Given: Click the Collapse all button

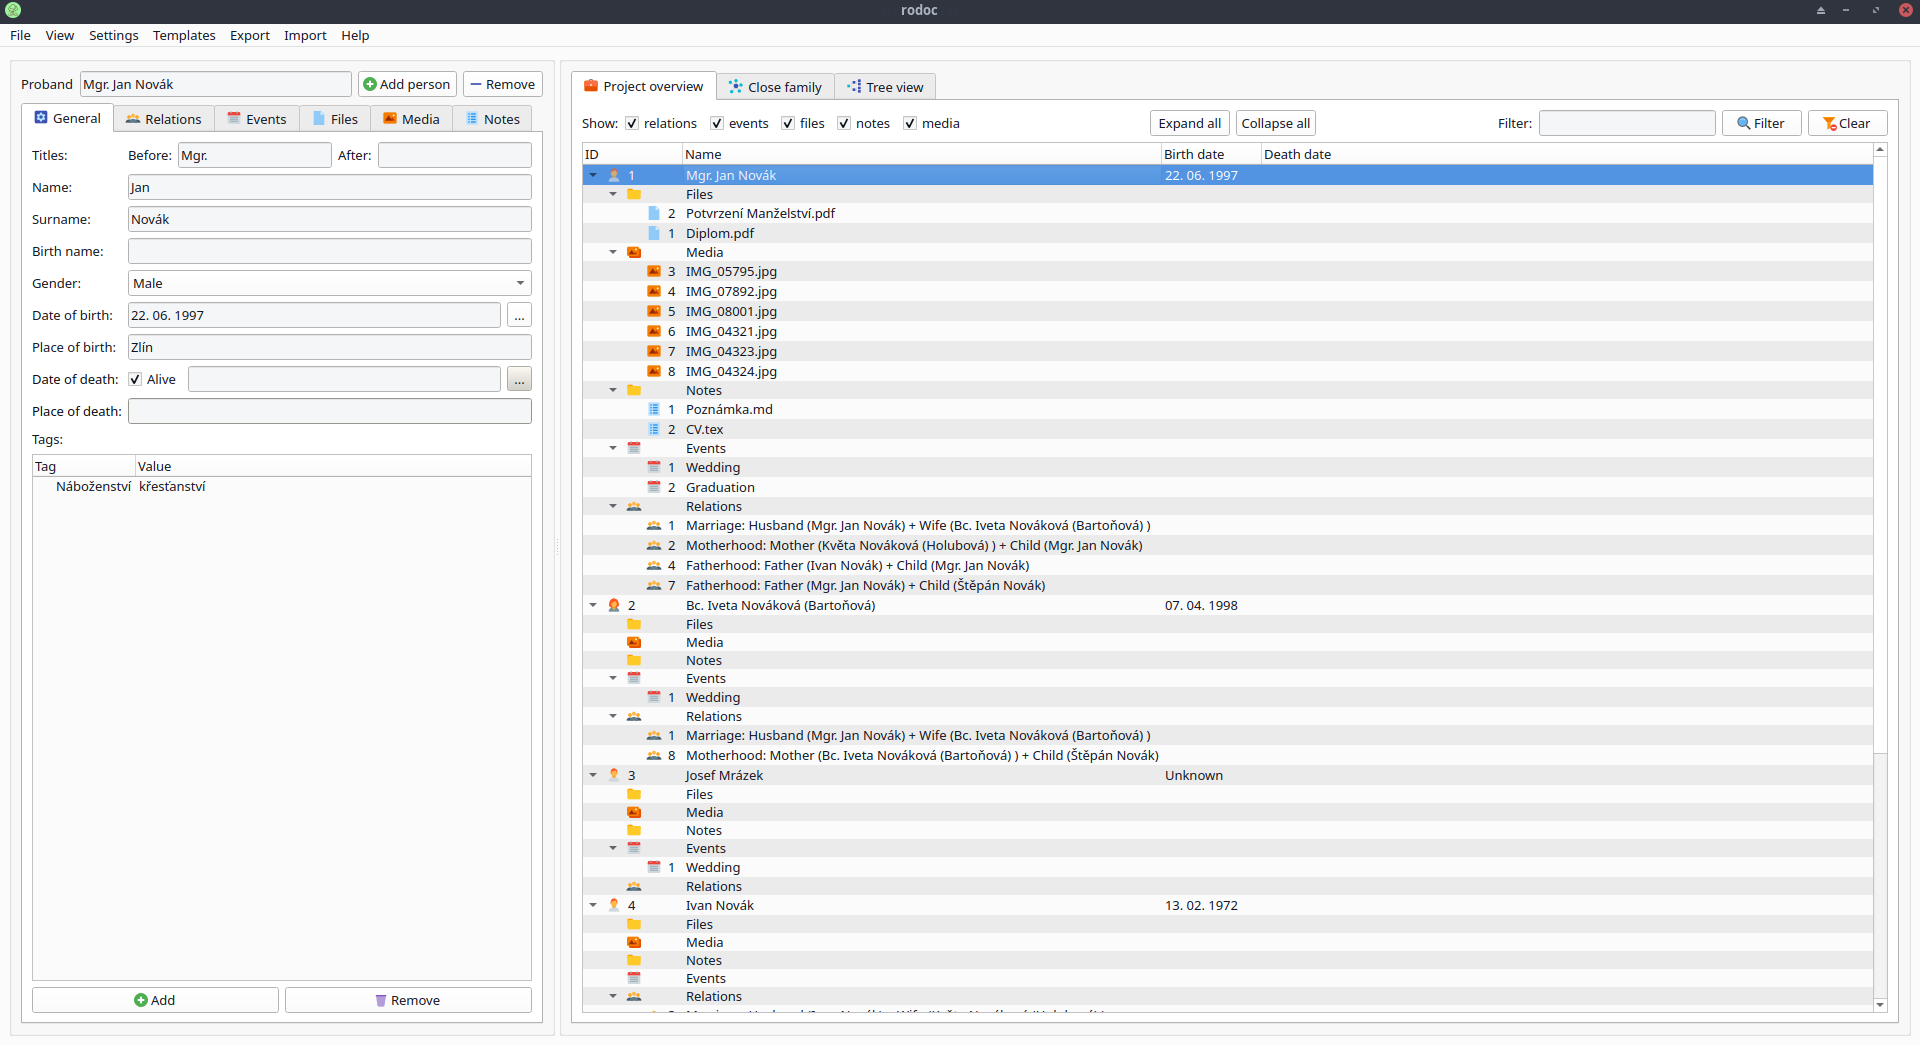Looking at the screenshot, I should [1275, 123].
